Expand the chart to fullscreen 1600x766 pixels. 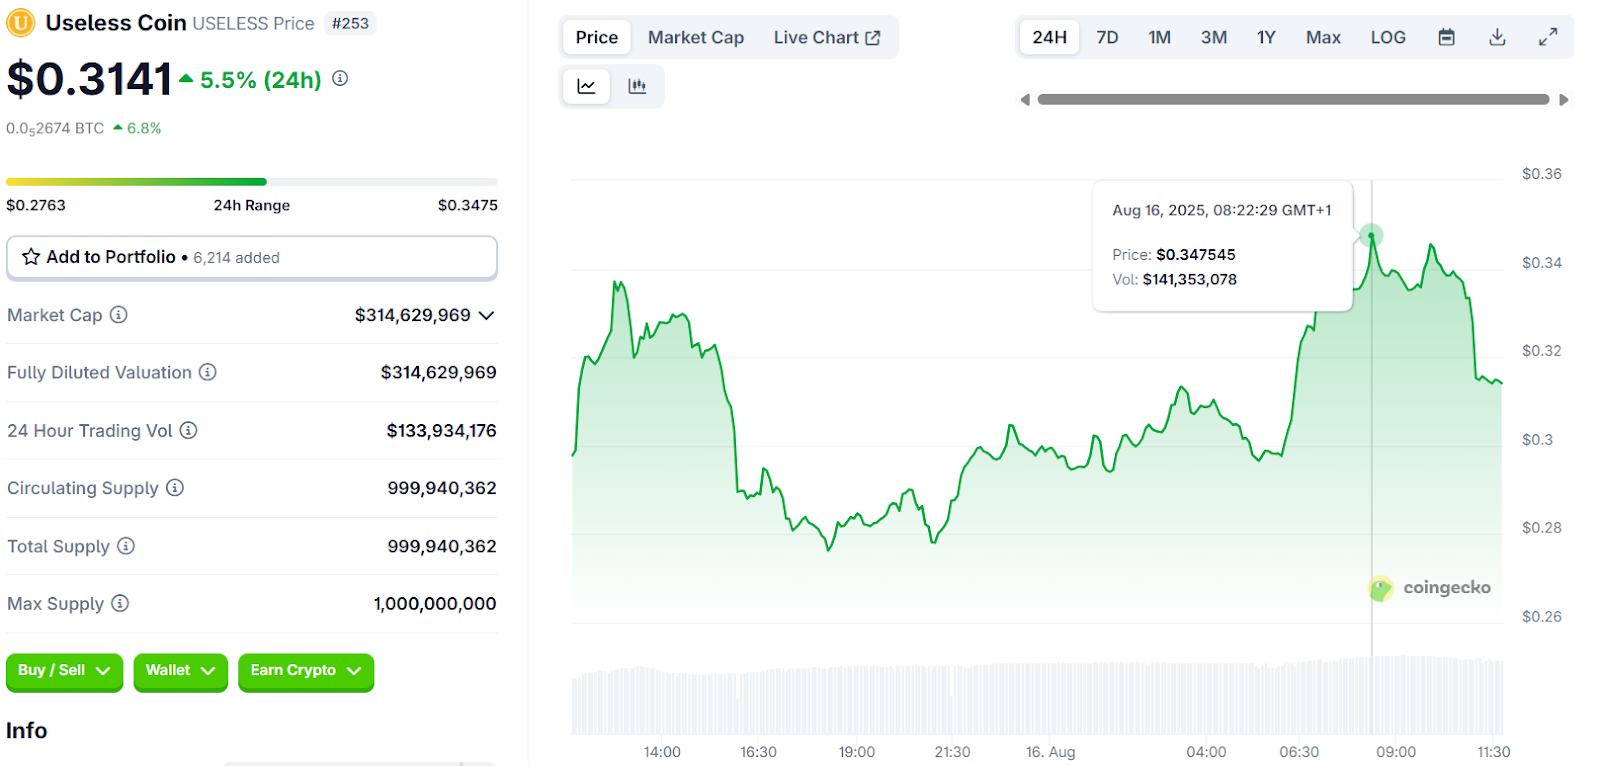coord(1547,37)
